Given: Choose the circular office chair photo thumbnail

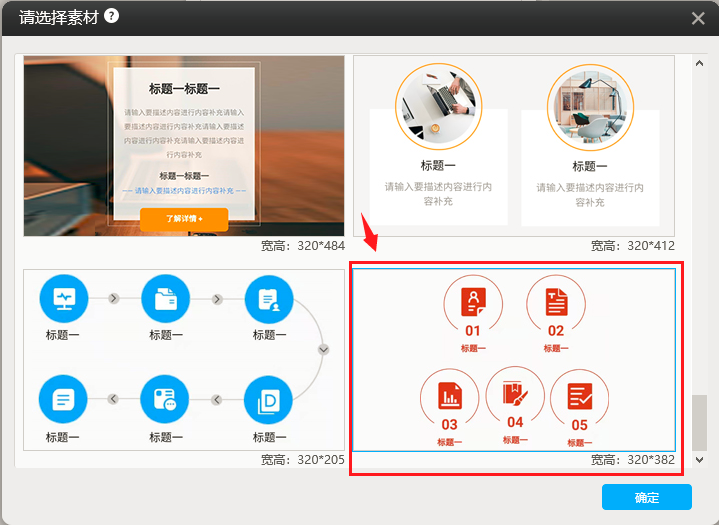Looking at the screenshot, I should (590, 105).
